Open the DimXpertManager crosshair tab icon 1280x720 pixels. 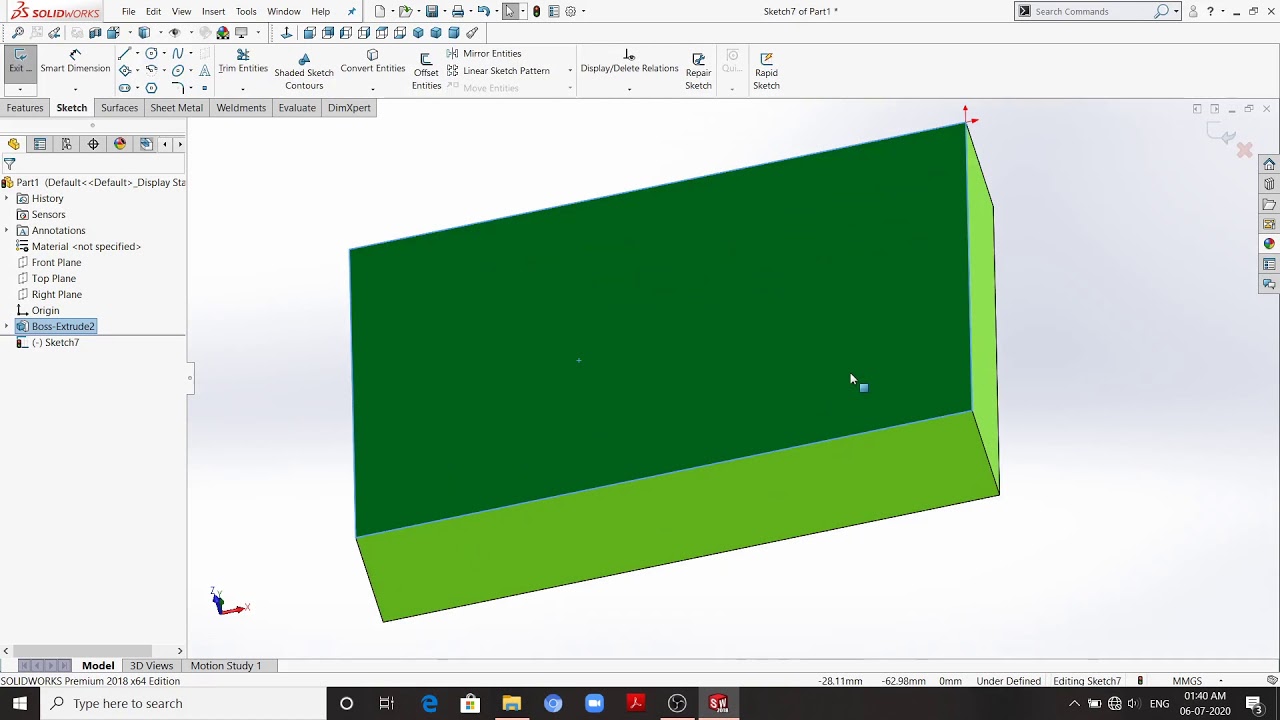93,144
